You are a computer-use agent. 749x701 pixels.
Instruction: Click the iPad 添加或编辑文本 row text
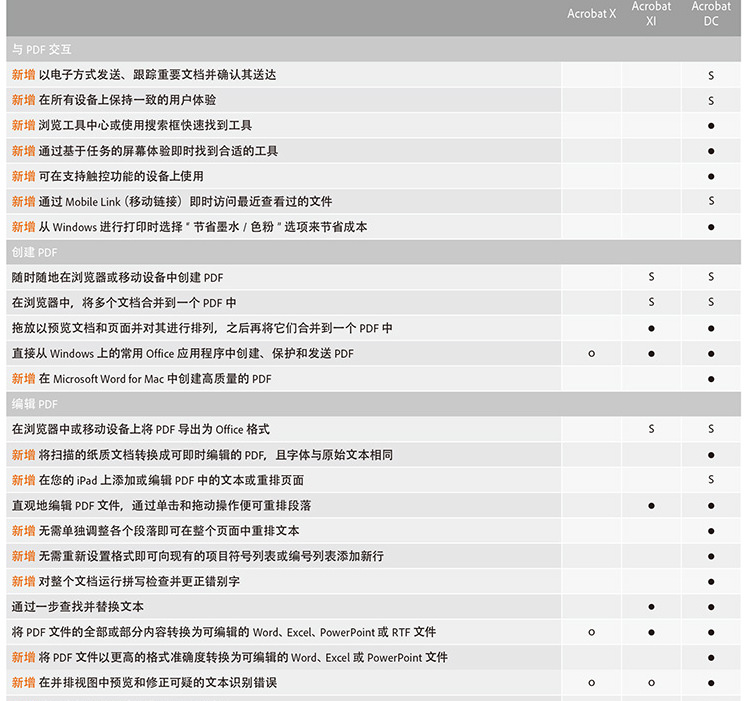[x=171, y=480]
